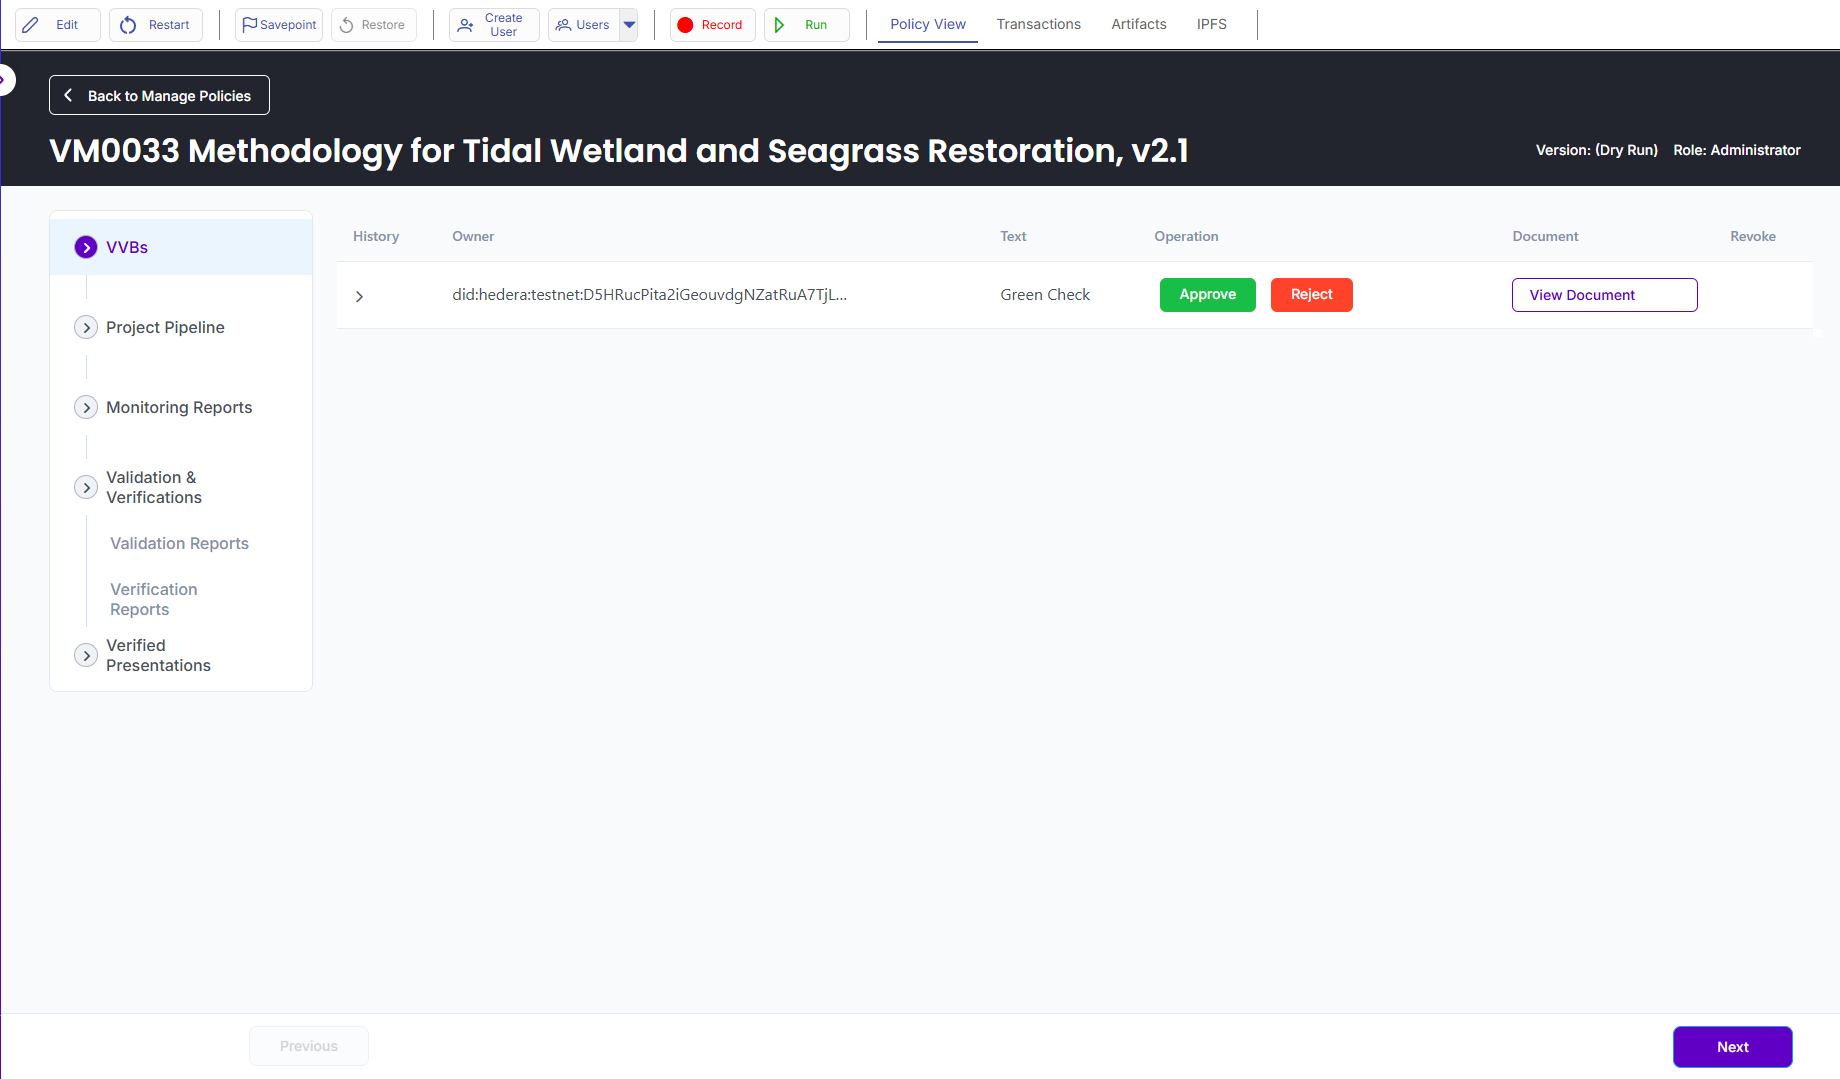
Task: Select Validation Reports in the sidebar
Action: (x=179, y=544)
